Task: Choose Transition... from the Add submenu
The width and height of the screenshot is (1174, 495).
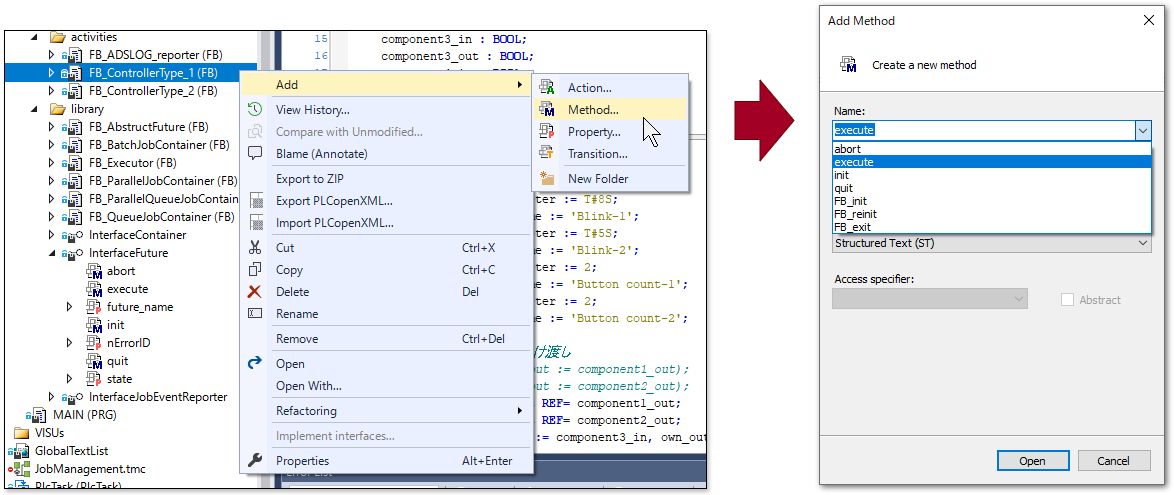Action: pyautogui.click(x=609, y=154)
